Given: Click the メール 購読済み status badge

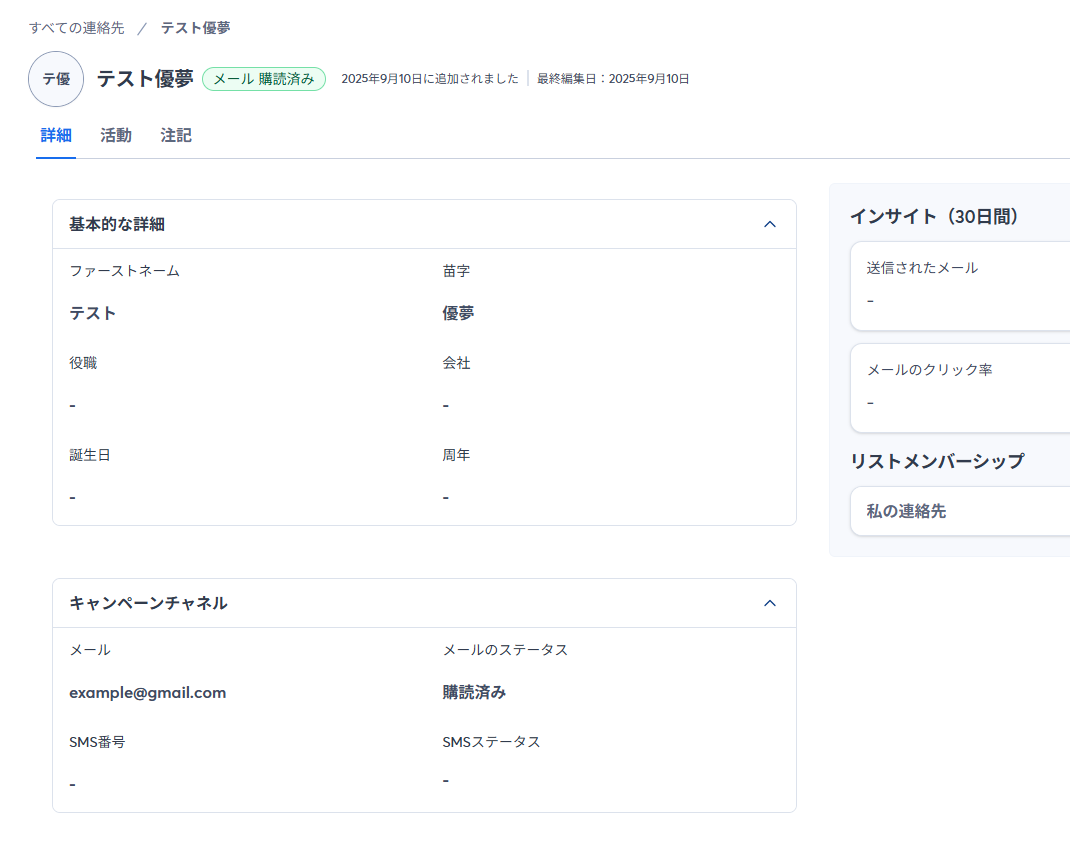Looking at the screenshot, I should pyautogui.click(x=264, y=79).
